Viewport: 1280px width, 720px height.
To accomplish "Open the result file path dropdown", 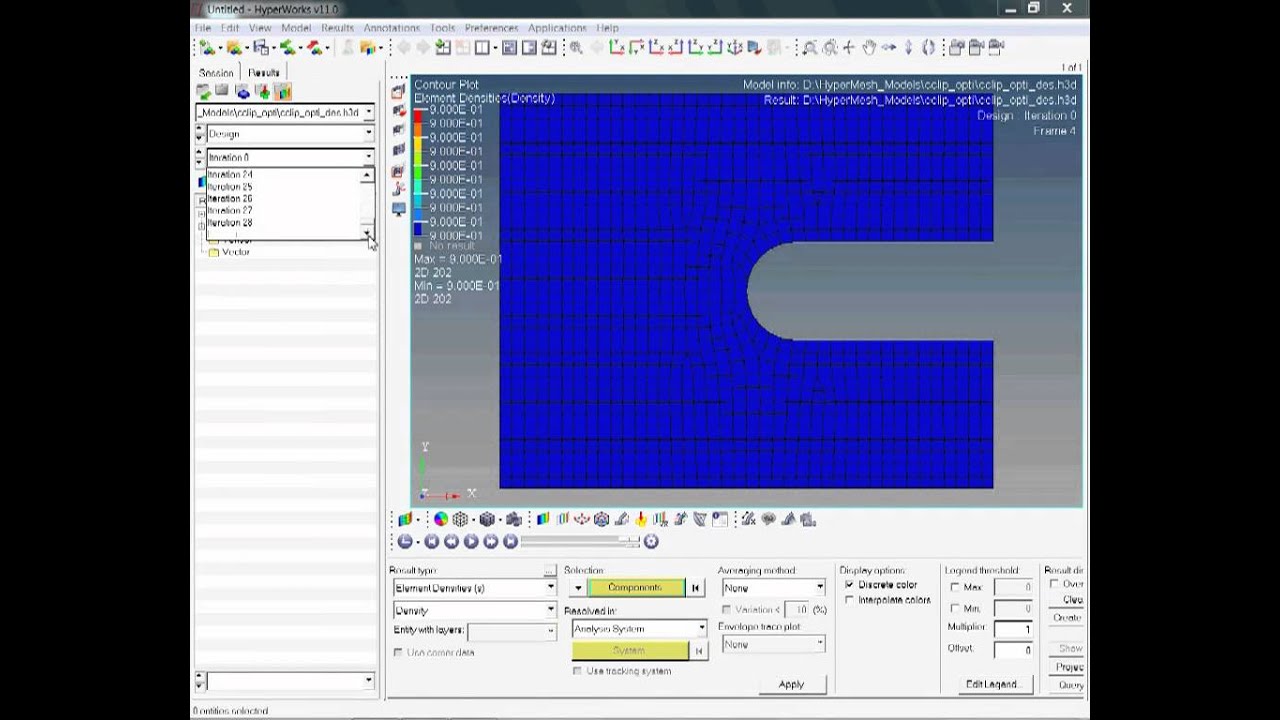I will [368, 112].
